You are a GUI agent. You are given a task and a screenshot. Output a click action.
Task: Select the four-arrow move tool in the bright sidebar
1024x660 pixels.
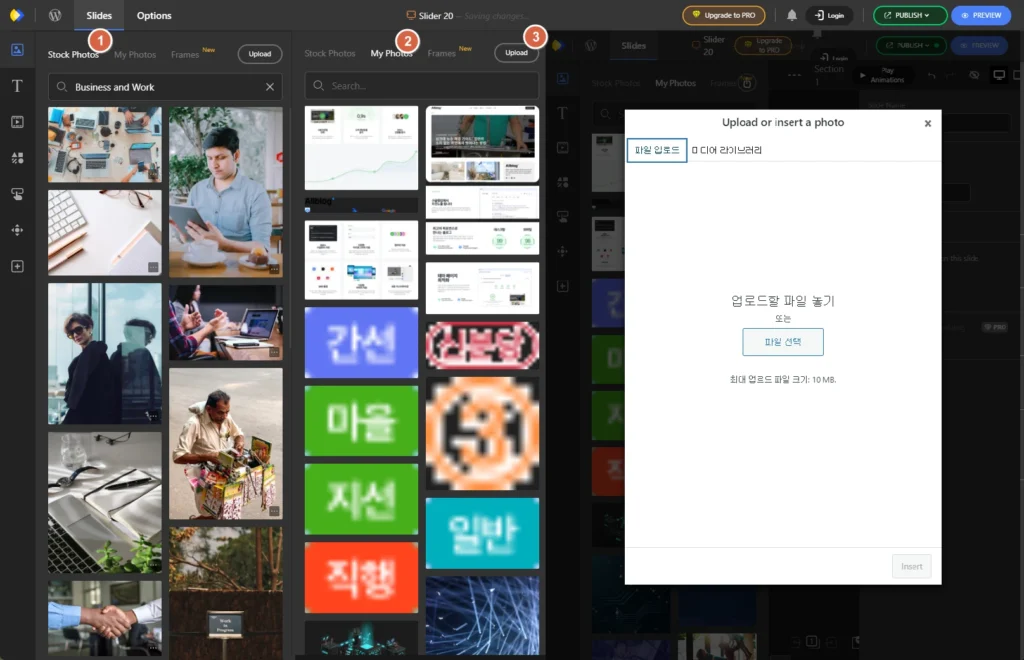click(18, 230)
